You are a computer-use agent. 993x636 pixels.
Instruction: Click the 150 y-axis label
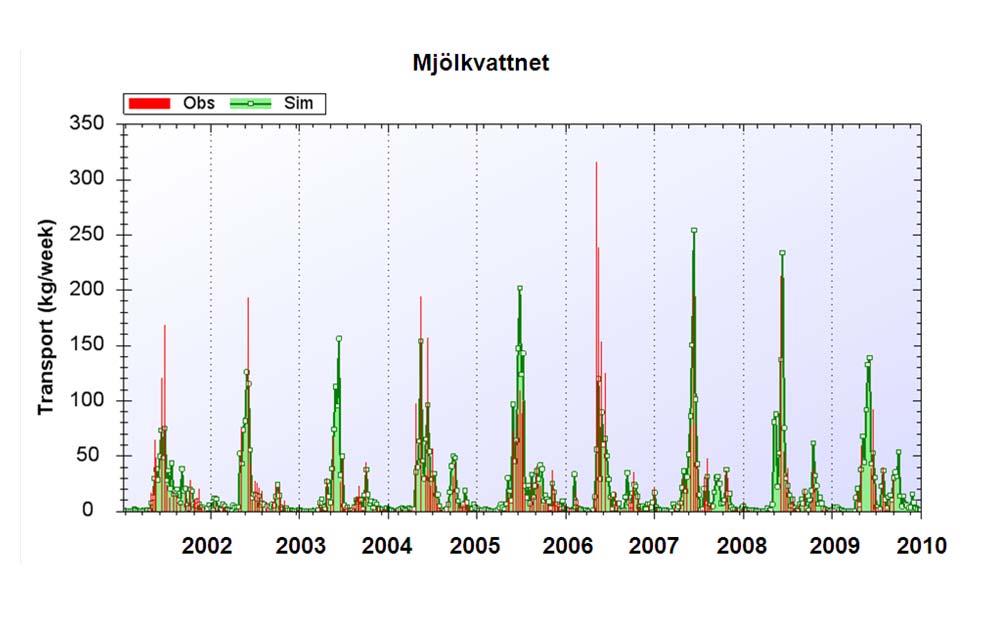point(87,345)
